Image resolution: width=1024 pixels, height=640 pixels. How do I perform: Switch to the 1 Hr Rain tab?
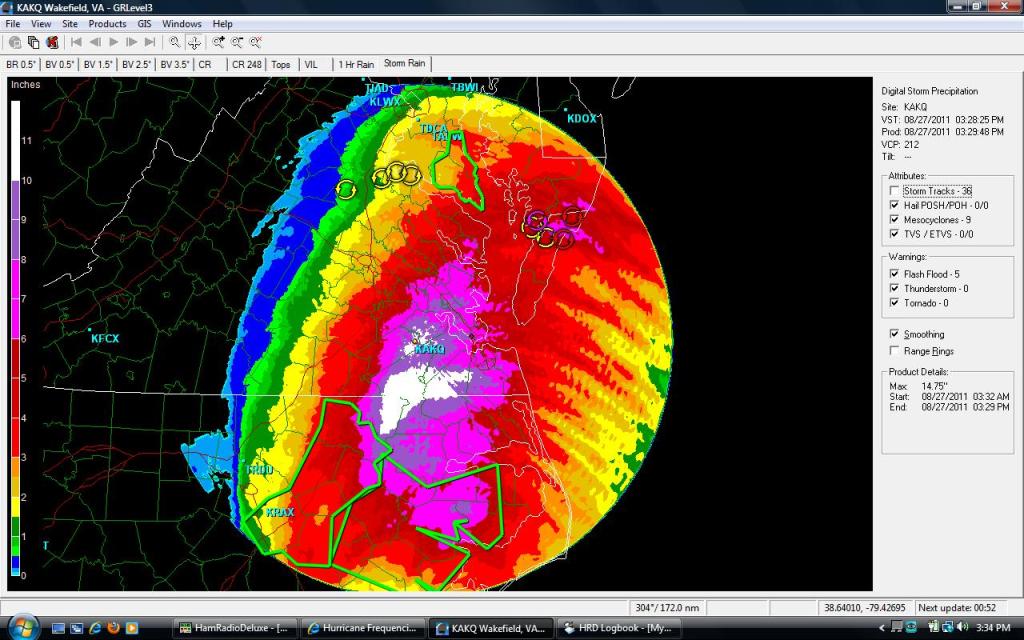tap(356, 64)
